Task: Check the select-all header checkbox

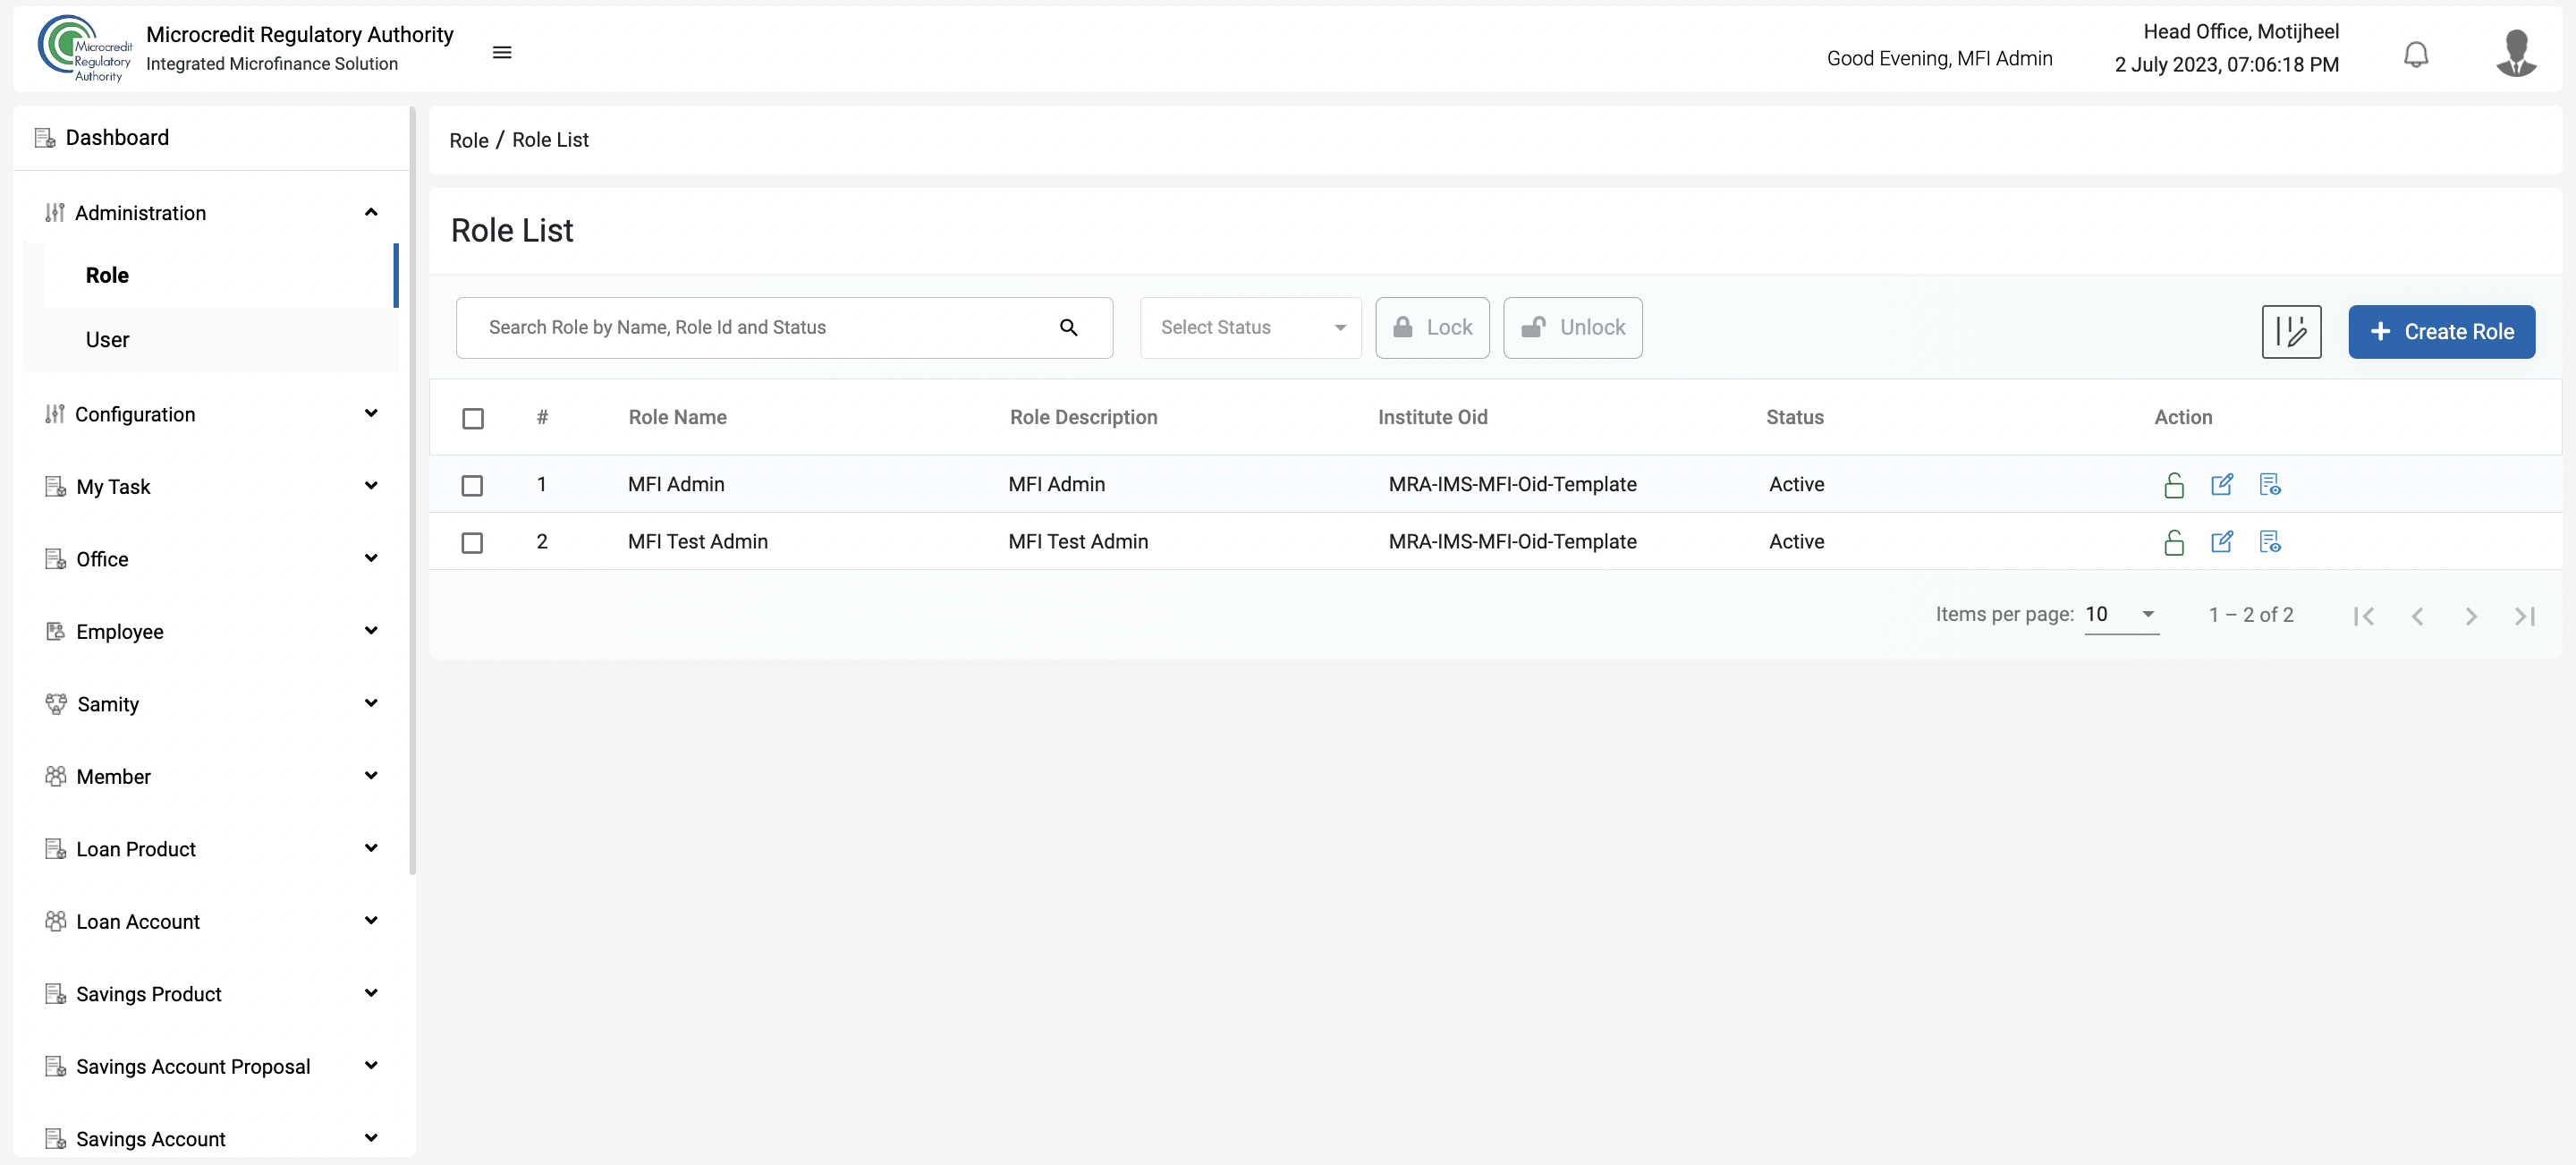Action: [473, 418]
